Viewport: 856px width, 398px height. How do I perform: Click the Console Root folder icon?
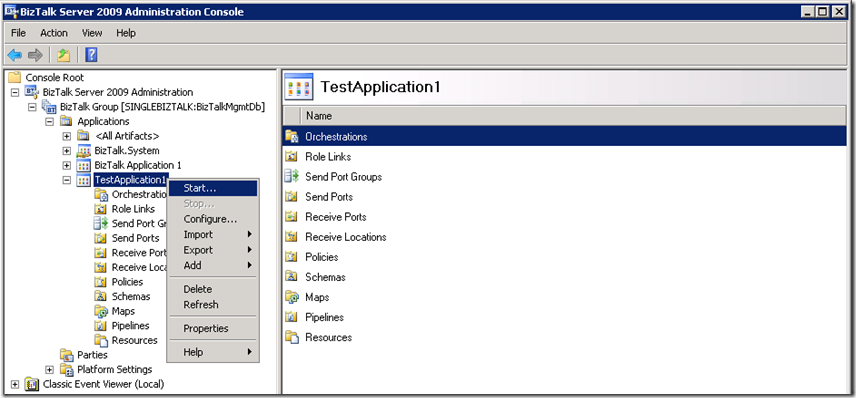[15, 78]
